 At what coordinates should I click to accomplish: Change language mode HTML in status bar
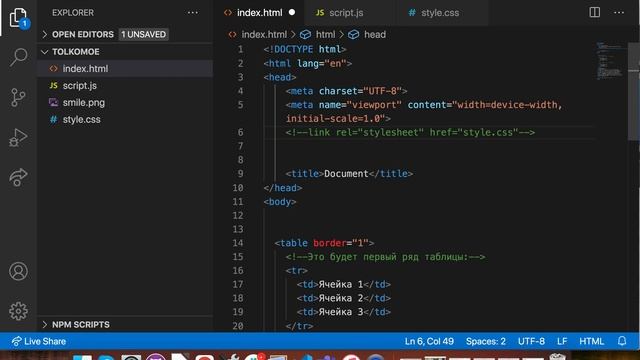[x=591, y=341]
